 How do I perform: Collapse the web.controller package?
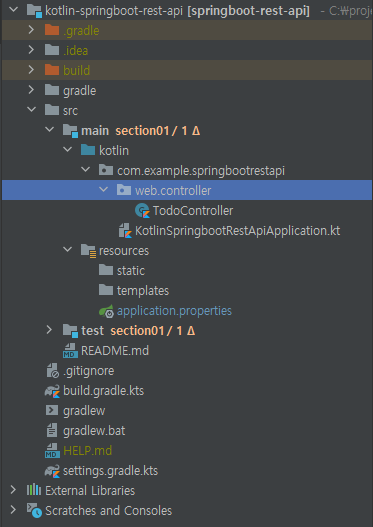[x=103, y=190]
